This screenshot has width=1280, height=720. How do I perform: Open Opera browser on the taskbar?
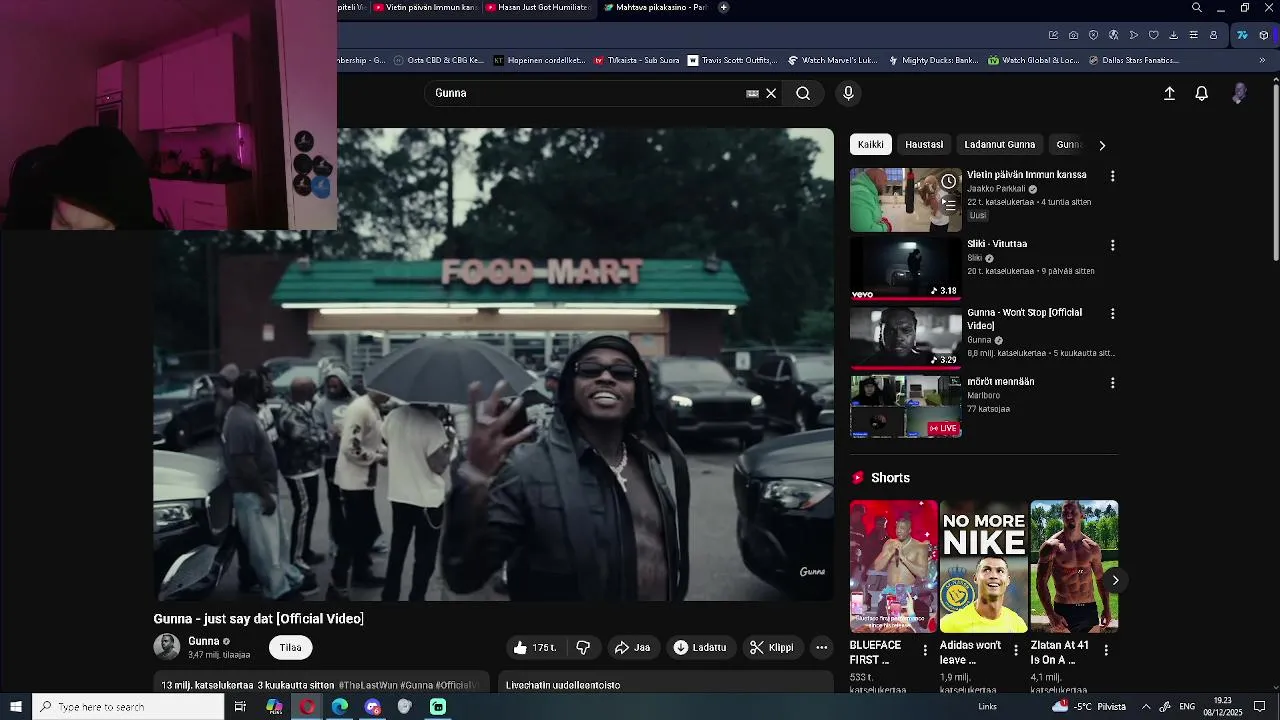(307, 707)
